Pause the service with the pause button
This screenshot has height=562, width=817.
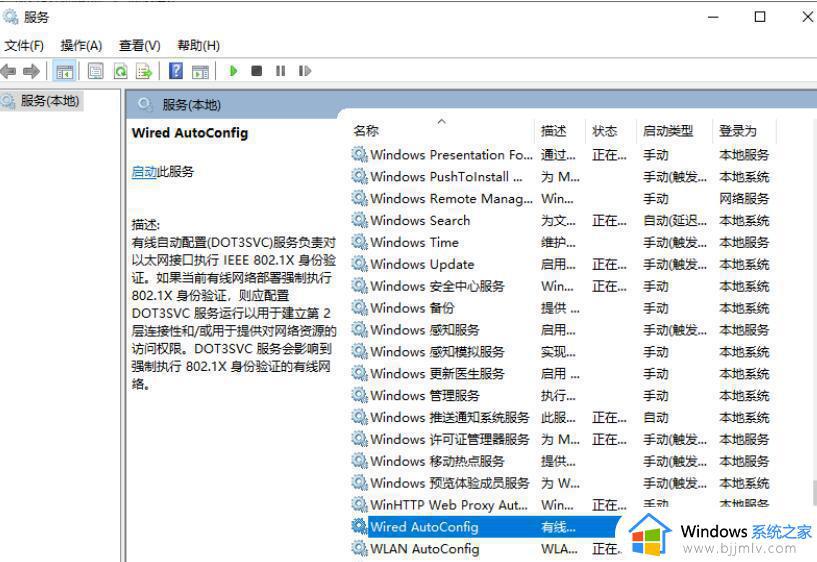(280, 71)
